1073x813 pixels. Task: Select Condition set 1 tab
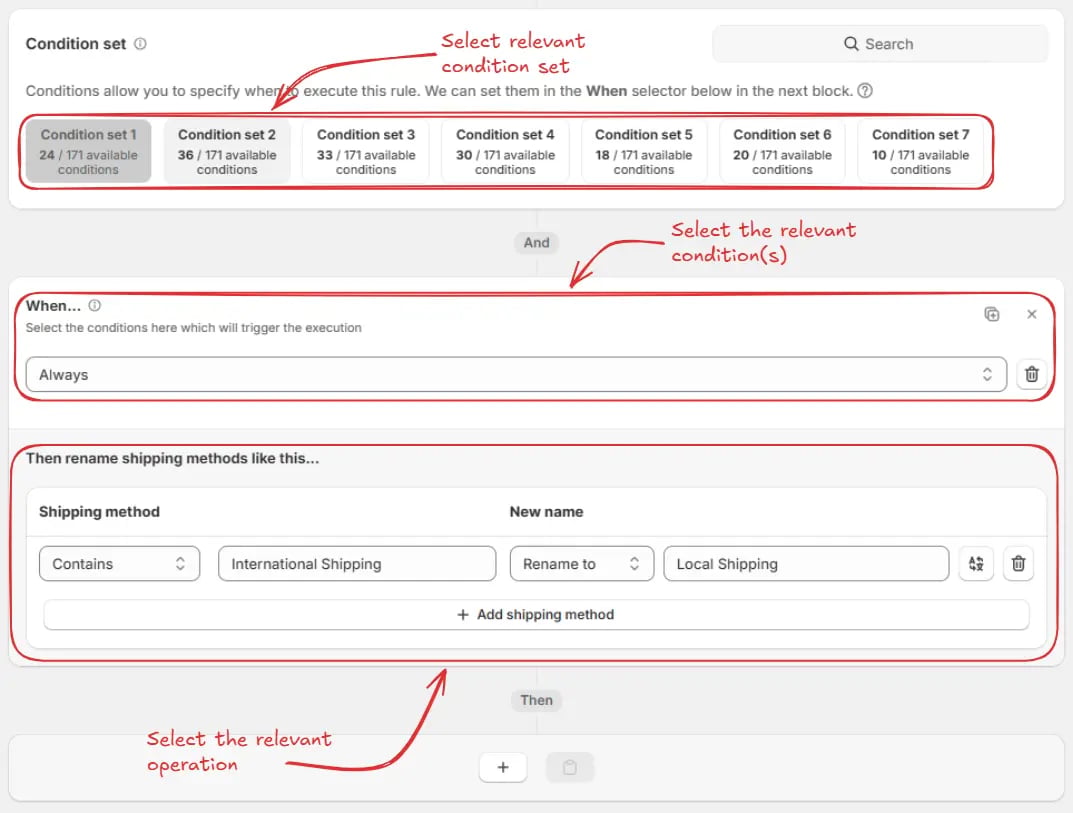tap(88, 151)
